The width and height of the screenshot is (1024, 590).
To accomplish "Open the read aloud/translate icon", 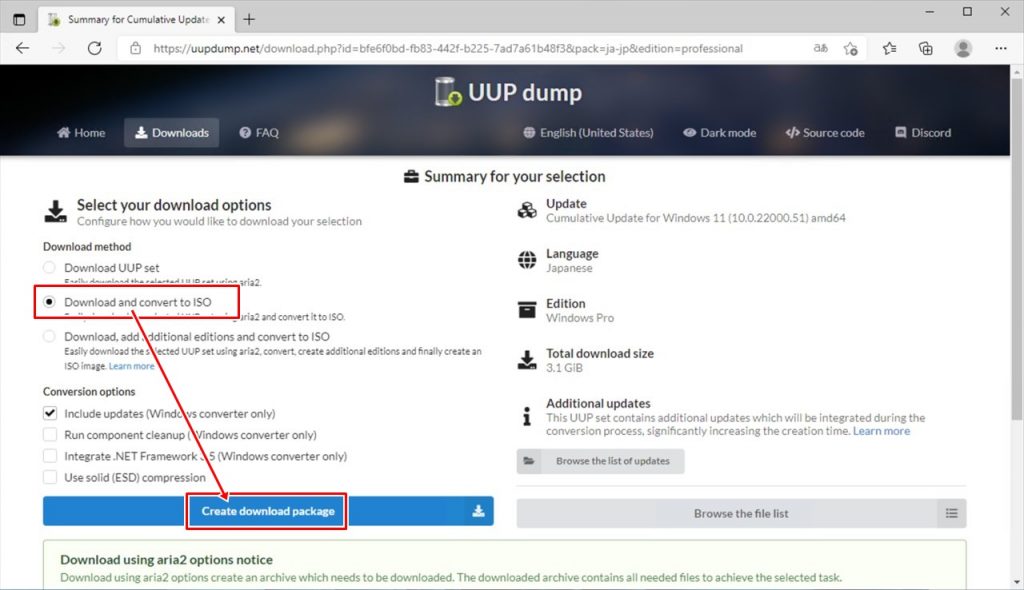I will (821, 48).
